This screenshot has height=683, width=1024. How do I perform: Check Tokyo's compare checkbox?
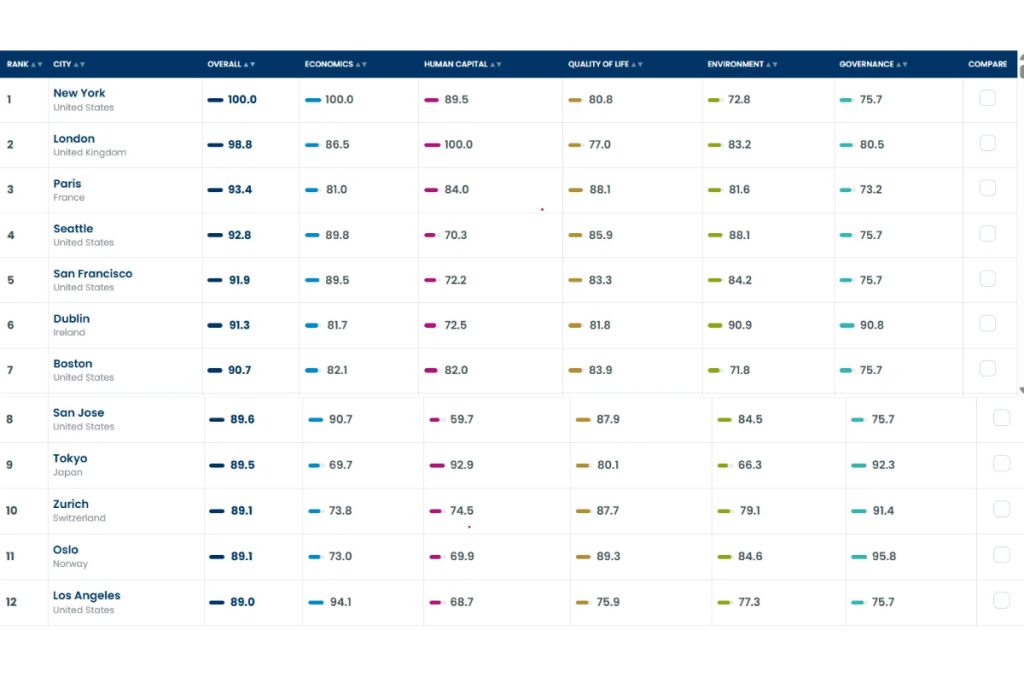tap(1001, 464)
